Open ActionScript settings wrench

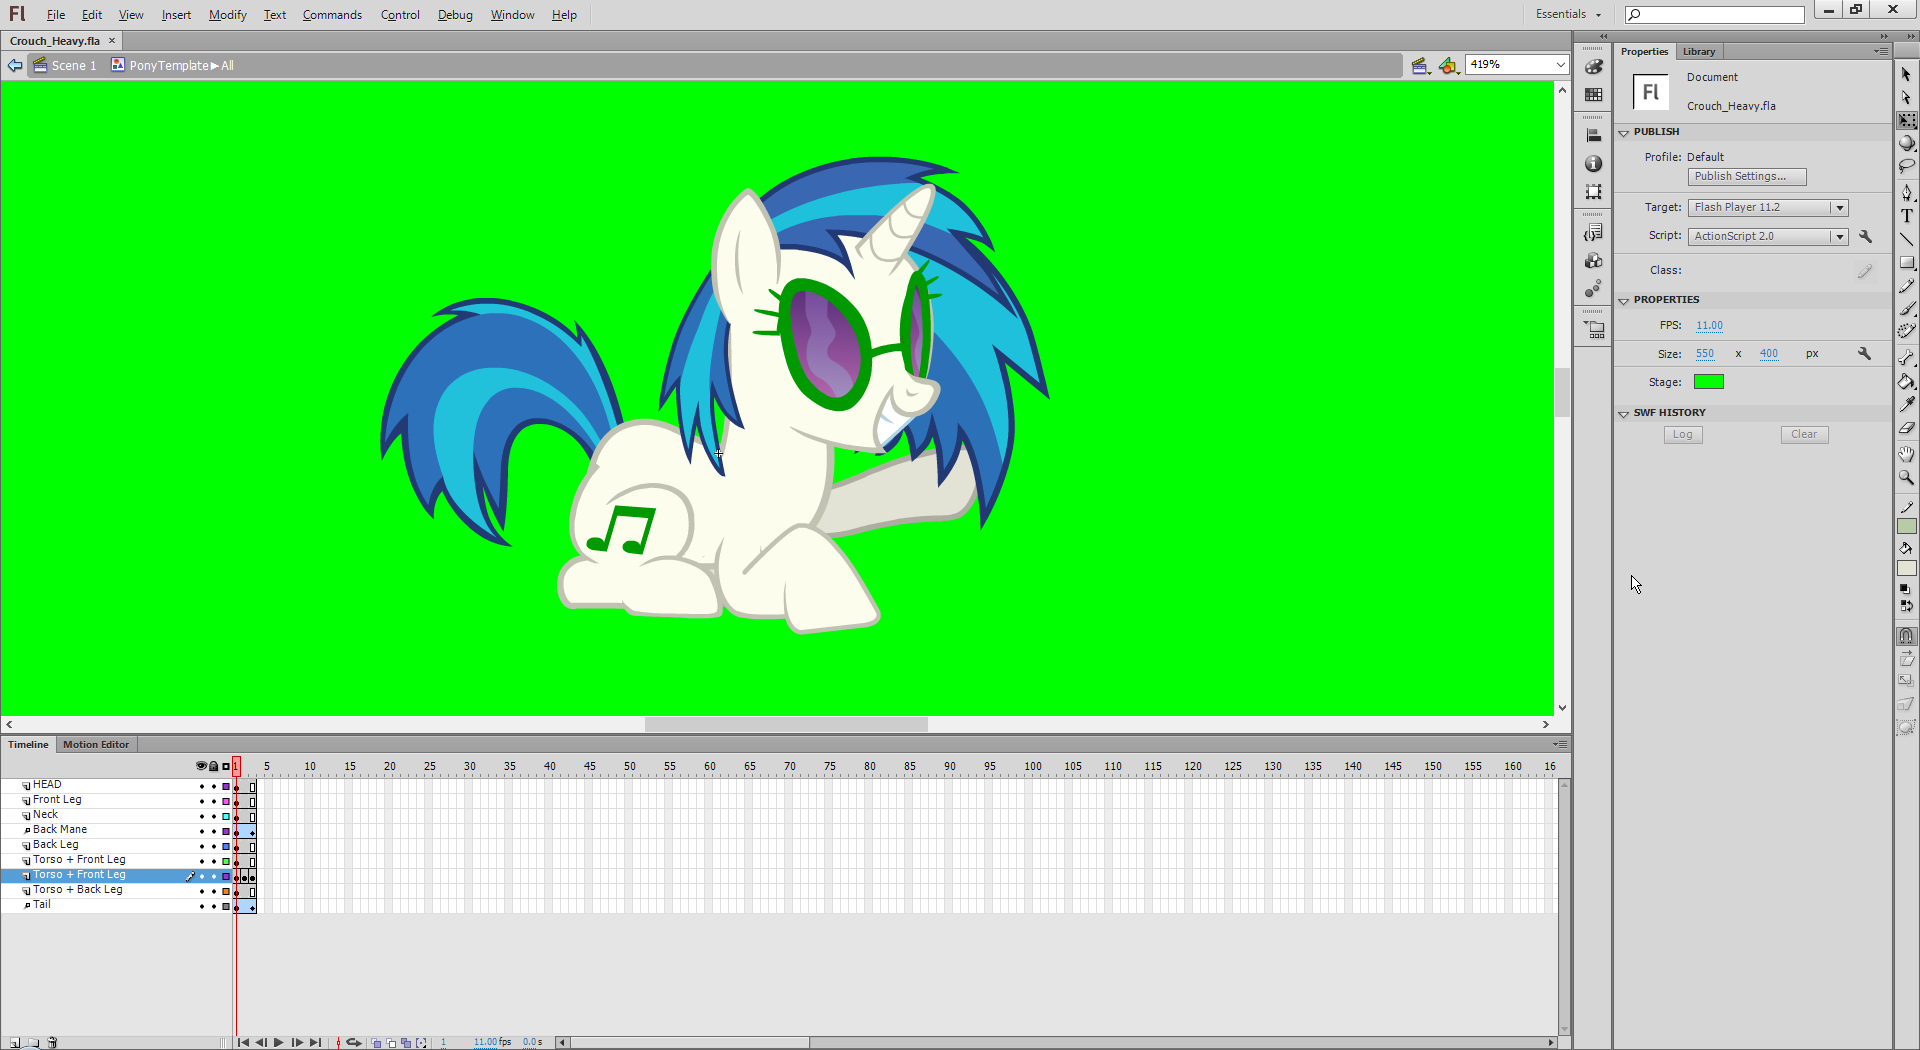point(1865,236)
